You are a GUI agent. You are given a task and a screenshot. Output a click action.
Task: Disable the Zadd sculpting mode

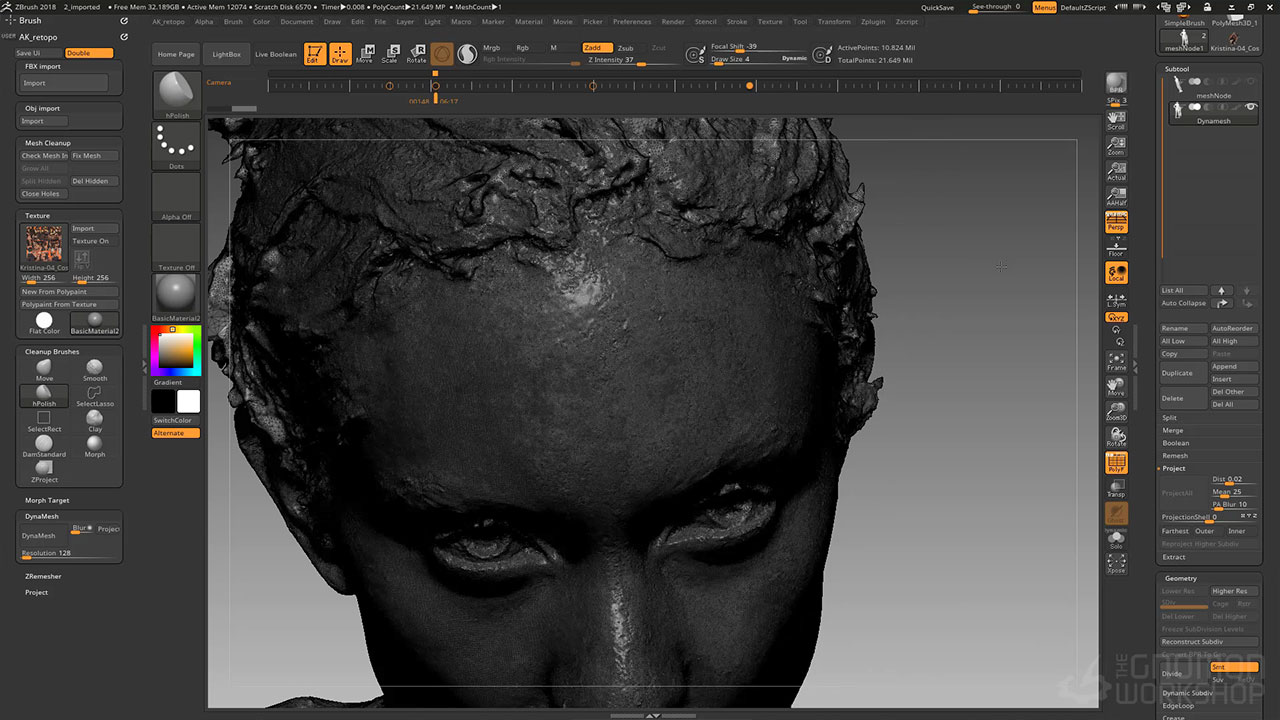point(597,48)
